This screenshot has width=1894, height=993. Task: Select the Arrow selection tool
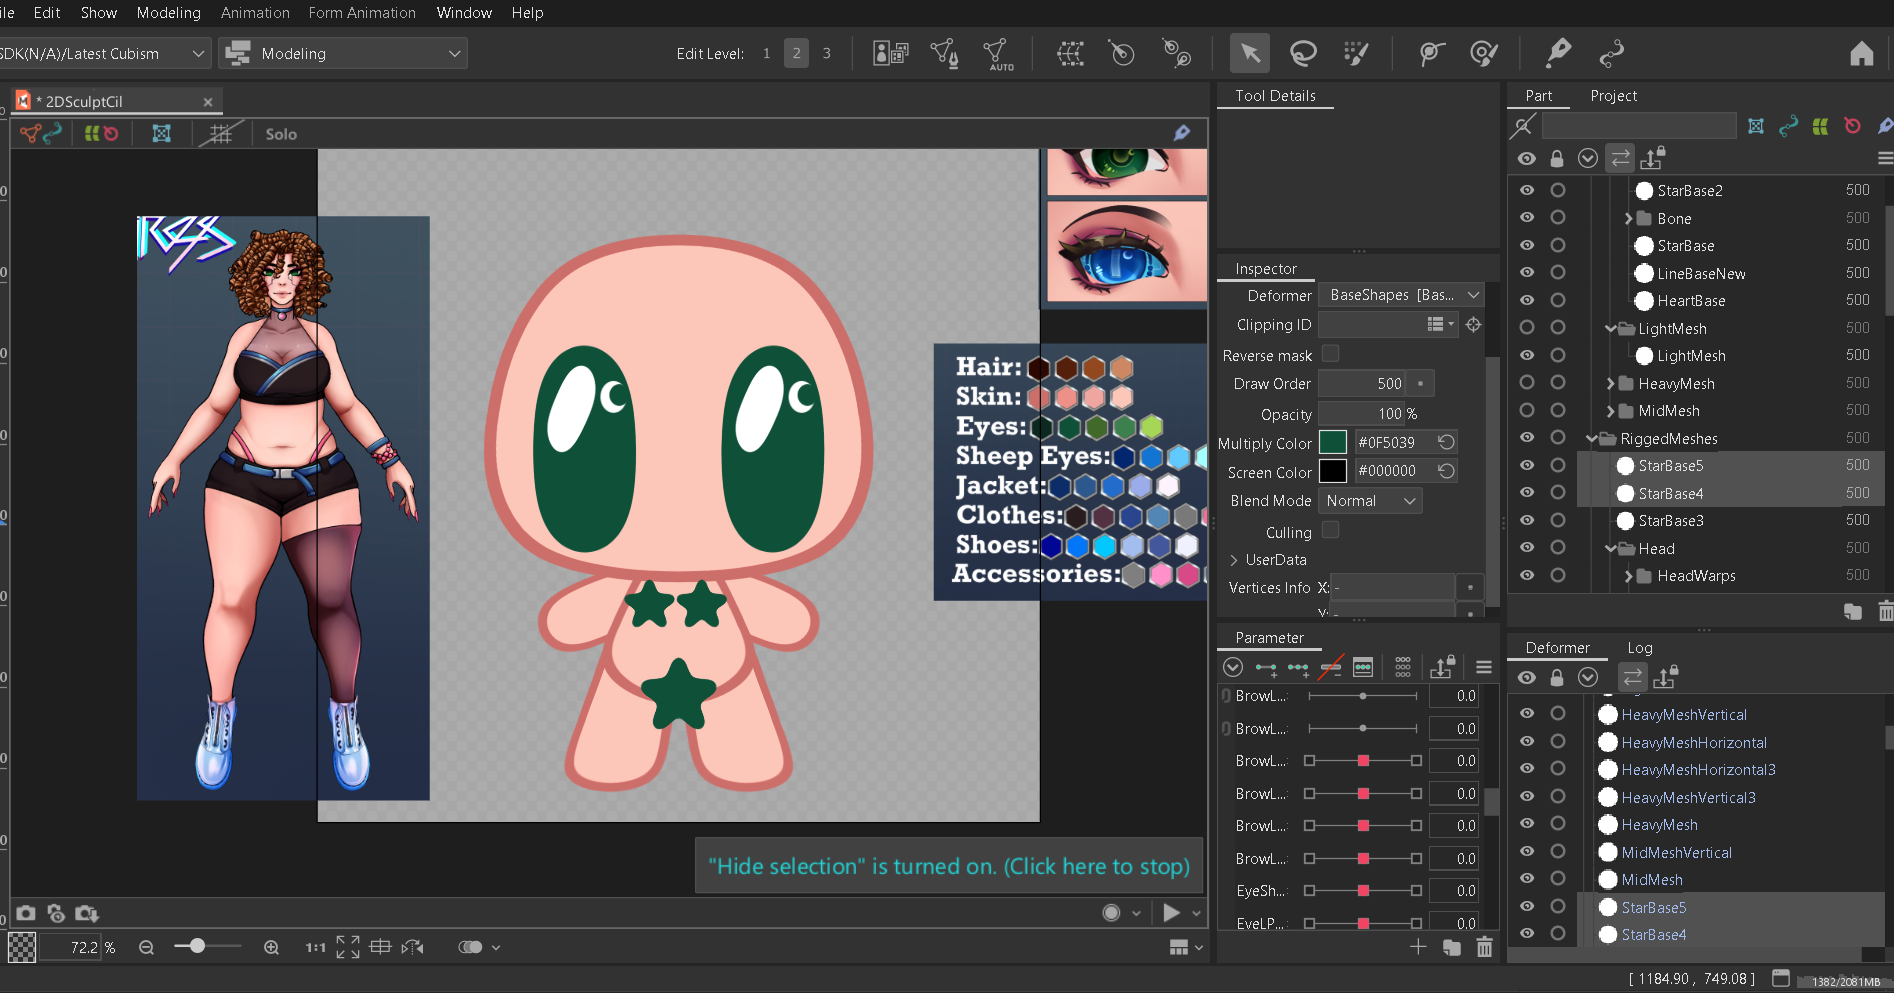pos(1249,53)
